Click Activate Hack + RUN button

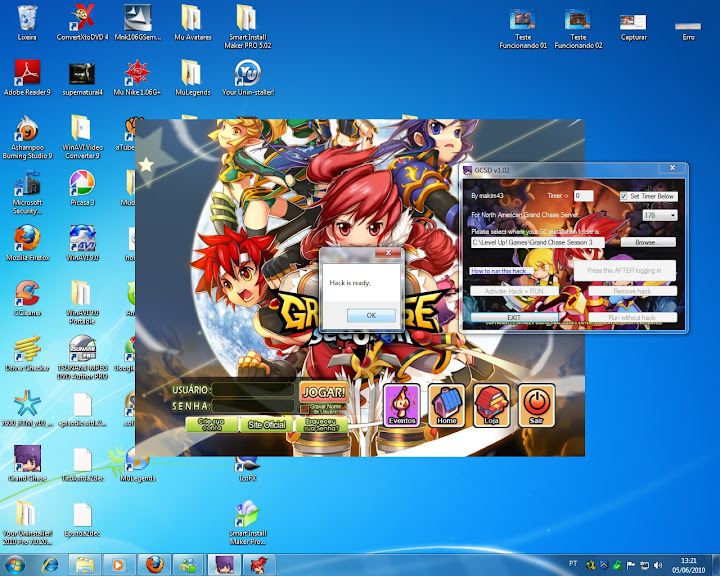(x=514, y=291)
